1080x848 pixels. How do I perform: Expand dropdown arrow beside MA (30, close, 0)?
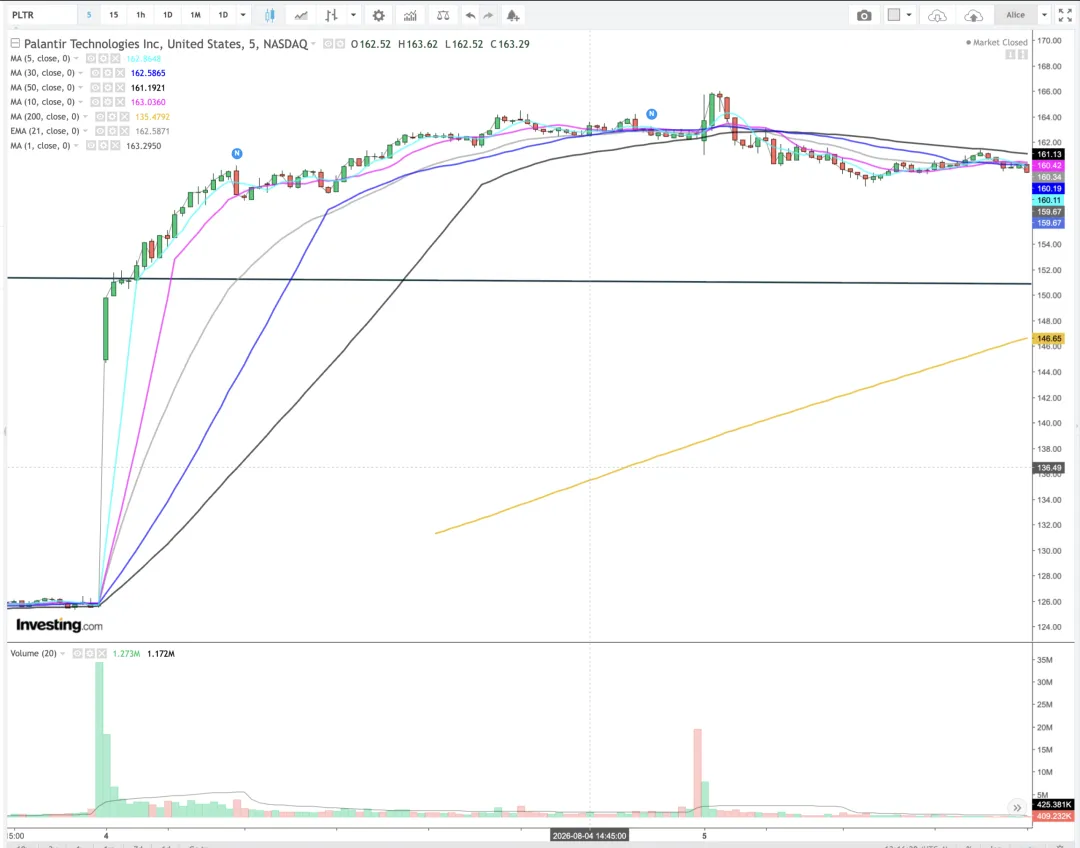(81, 73)
